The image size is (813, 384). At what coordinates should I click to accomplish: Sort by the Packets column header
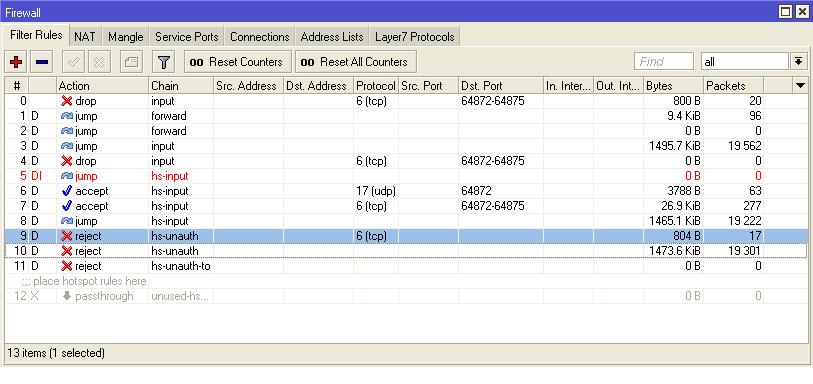point(734,86)
